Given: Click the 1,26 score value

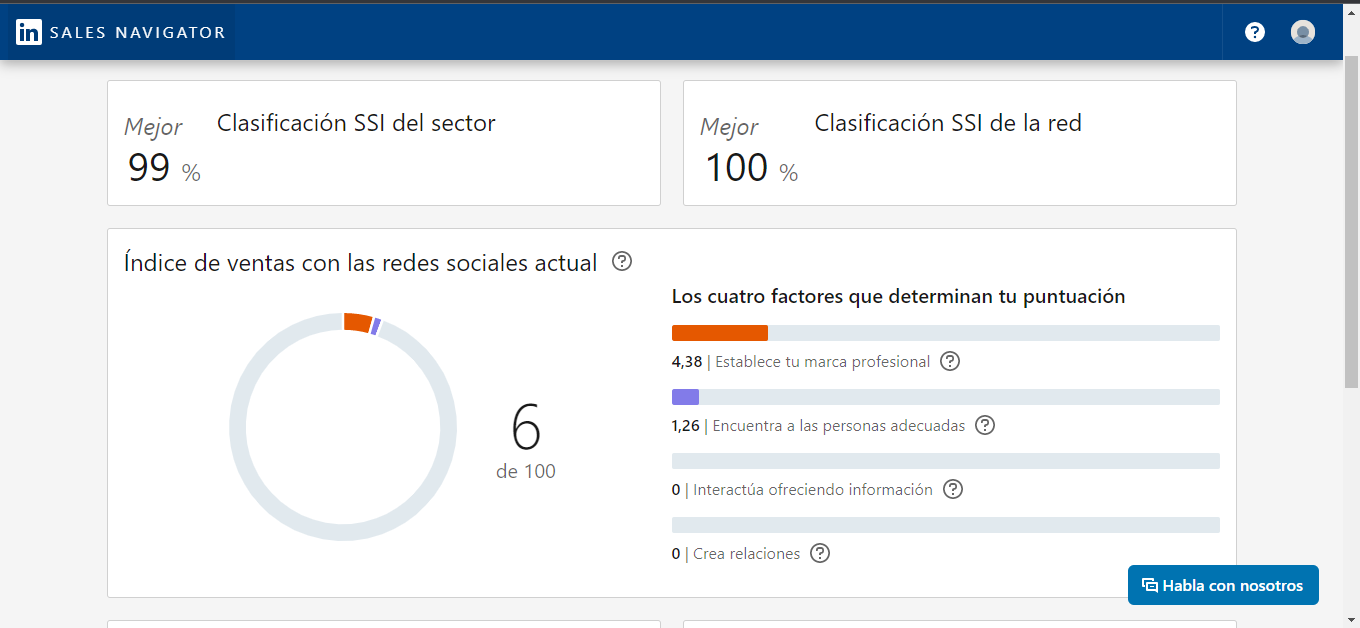Looking at the screenshot, I should click(x=686, y=426).
